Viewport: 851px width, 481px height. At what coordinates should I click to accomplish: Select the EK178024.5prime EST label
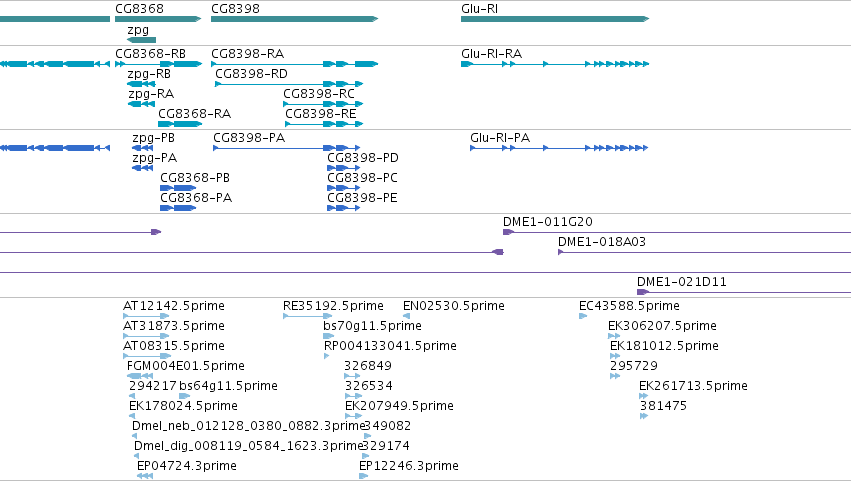[183, 406]
